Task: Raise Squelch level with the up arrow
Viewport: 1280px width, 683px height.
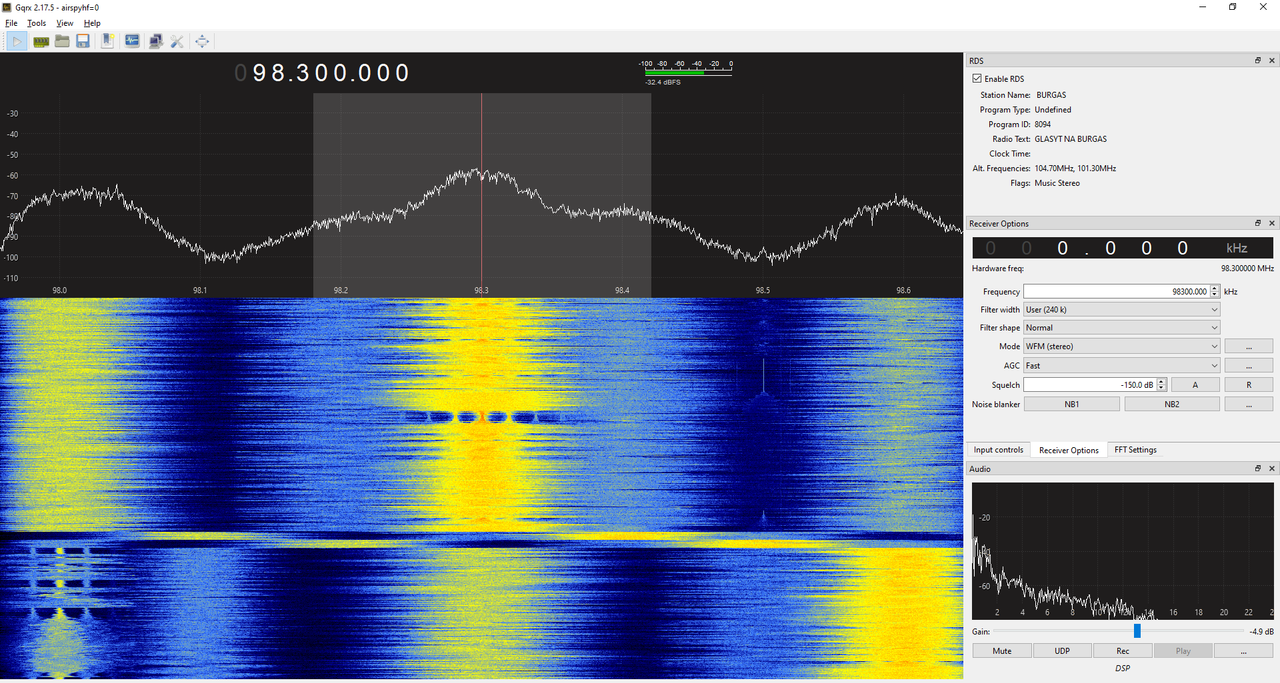Action: tap(1161, 381)
